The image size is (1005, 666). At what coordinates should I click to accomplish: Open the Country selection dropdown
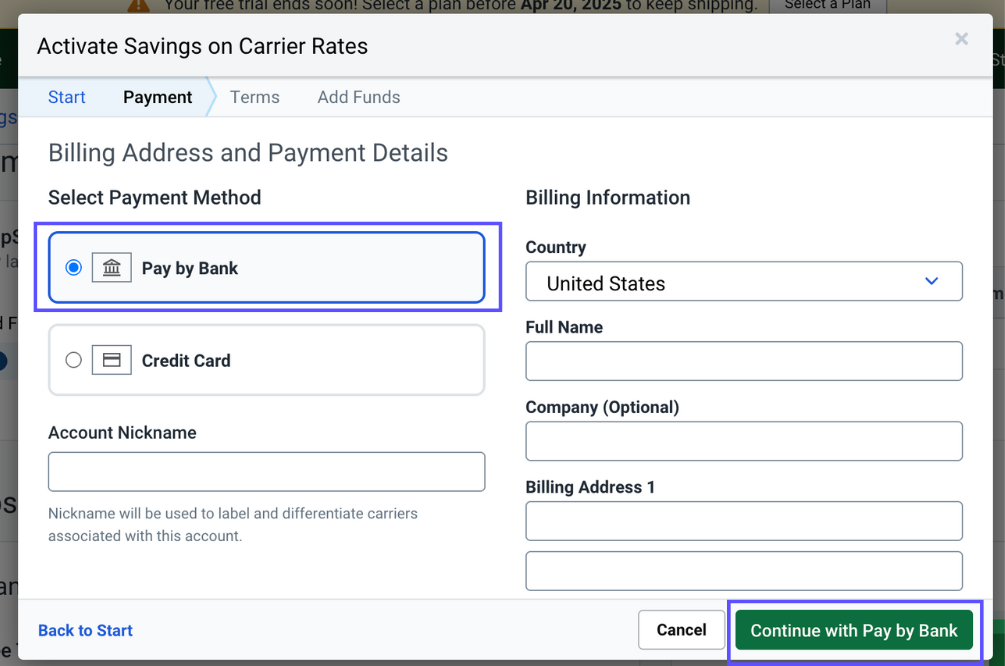pos(744,281)
